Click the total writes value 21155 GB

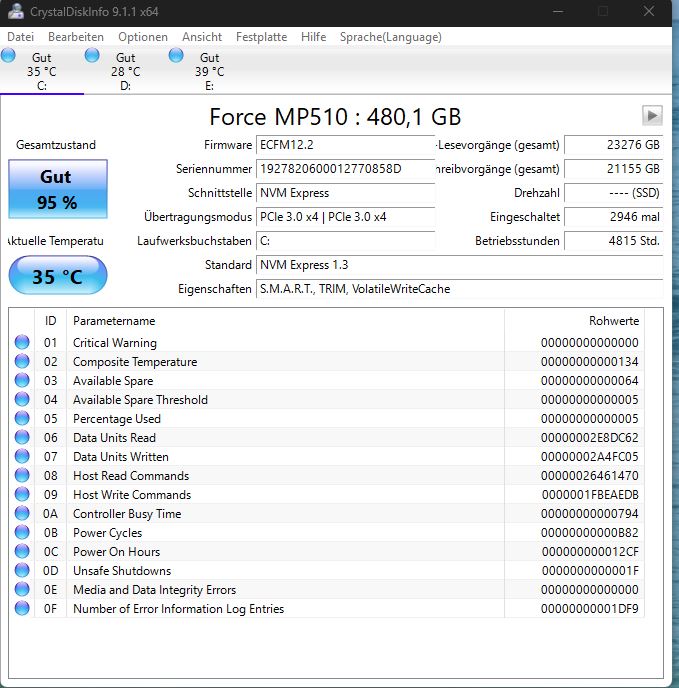click(x=614, y=169)
